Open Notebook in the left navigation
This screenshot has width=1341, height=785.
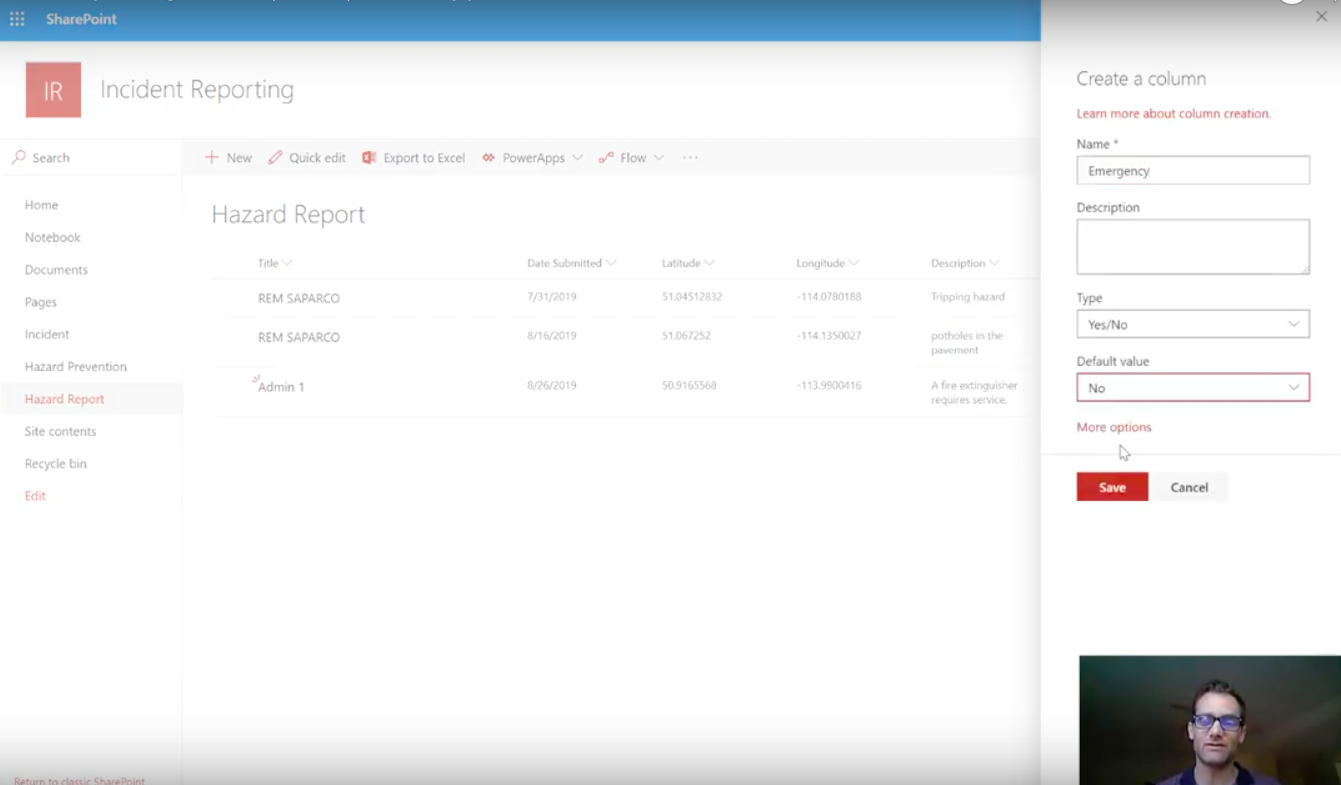[x=53, y=237]
